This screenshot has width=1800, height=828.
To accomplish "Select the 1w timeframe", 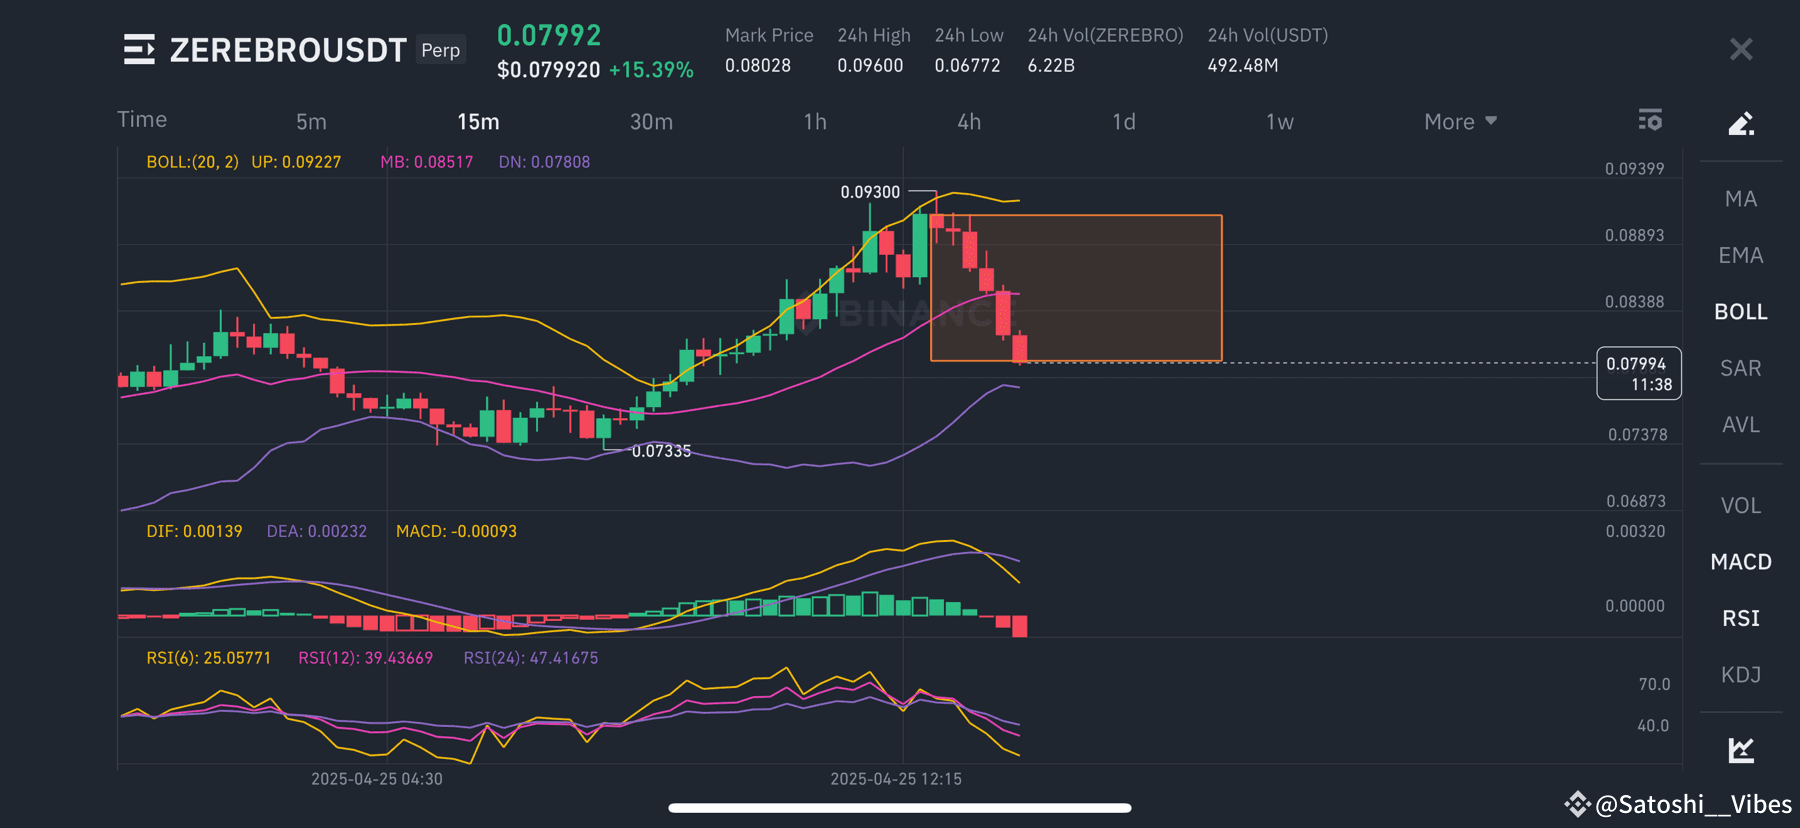I will (1280, 122).
